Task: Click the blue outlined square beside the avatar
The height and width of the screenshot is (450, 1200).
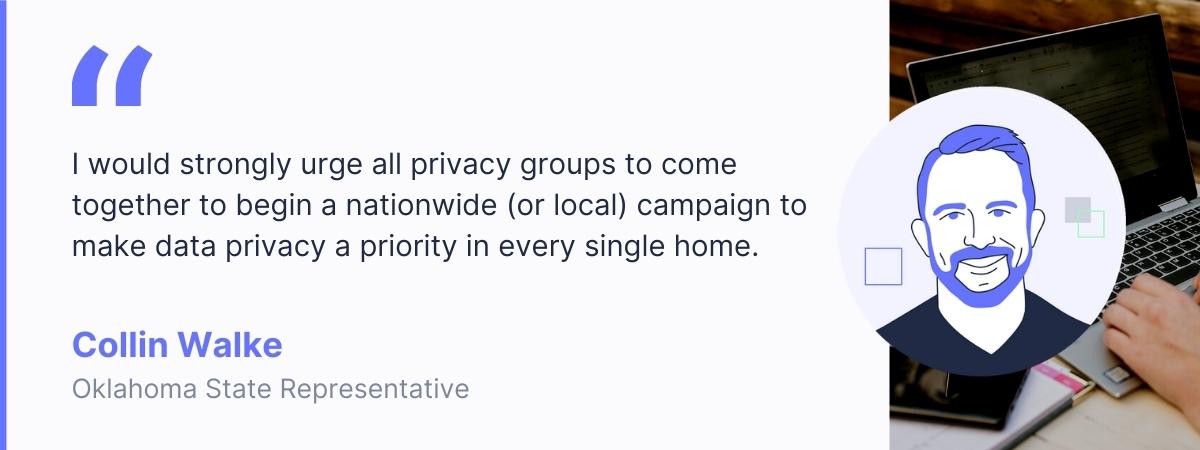Action: (x=883, y=266)
